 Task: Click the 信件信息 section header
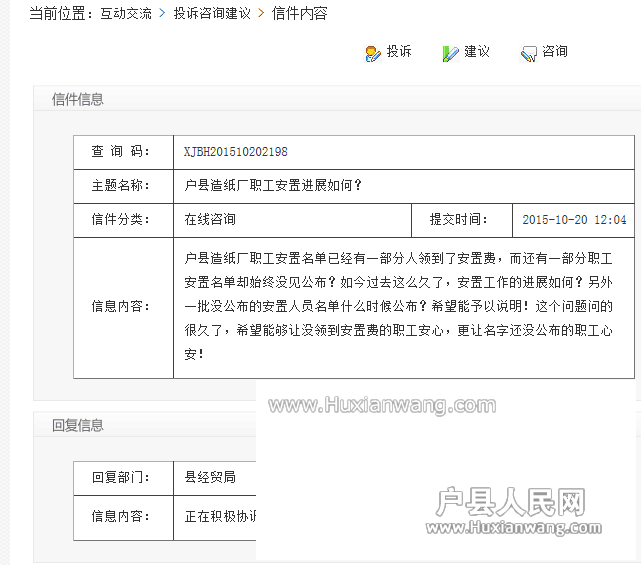coord(78,99)
